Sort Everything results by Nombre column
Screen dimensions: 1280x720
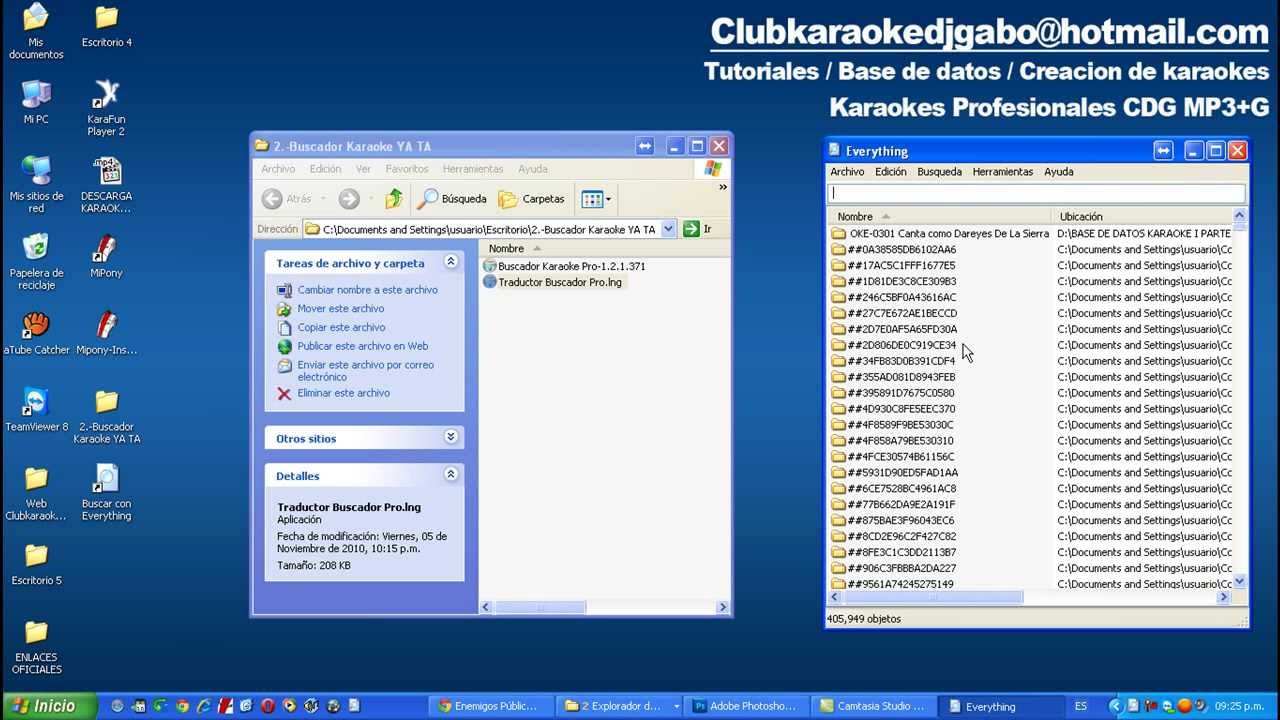pos(939,216)
